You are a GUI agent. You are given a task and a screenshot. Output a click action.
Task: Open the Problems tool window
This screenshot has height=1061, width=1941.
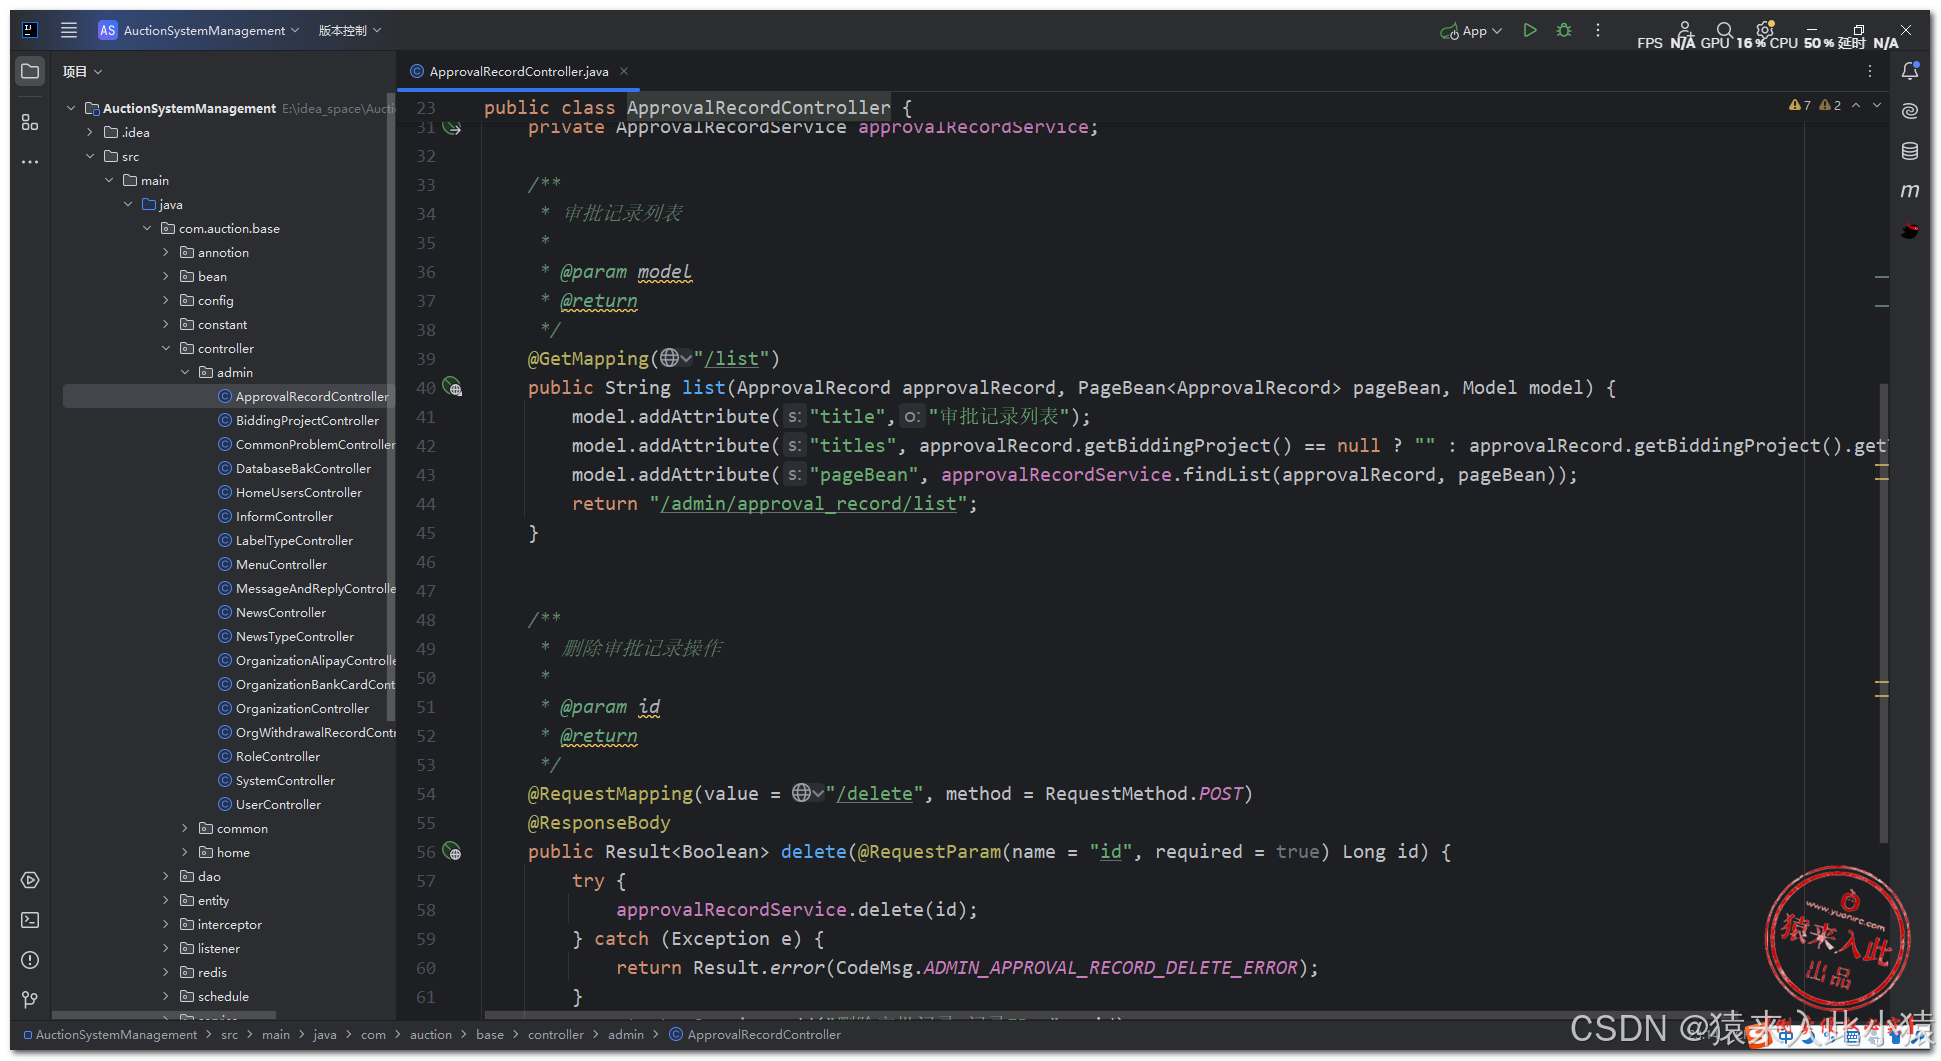click(x=30, y=960)
